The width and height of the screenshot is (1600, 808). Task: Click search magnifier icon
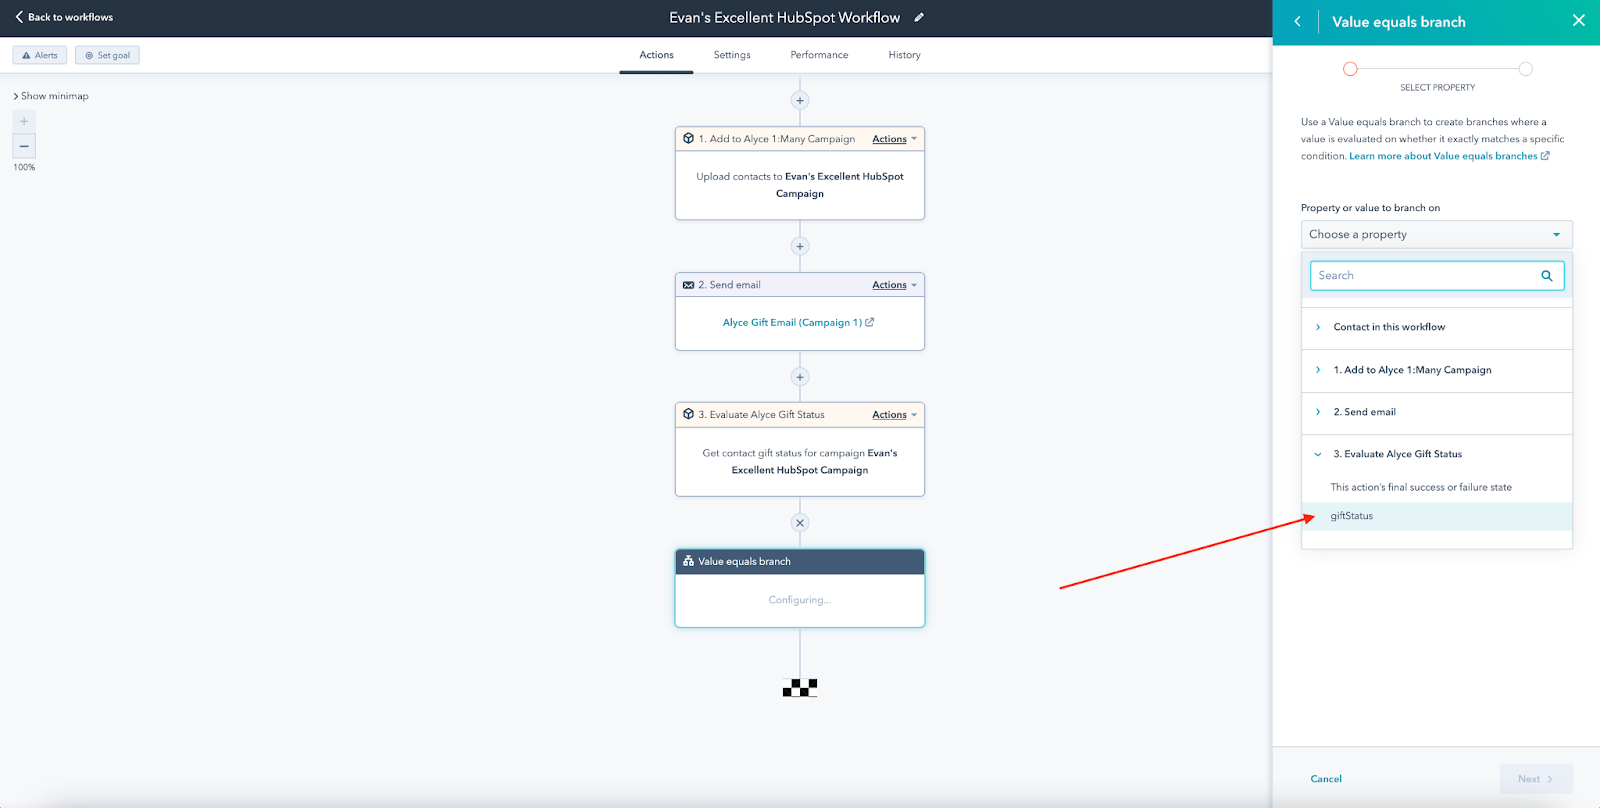pos(1547,276)
